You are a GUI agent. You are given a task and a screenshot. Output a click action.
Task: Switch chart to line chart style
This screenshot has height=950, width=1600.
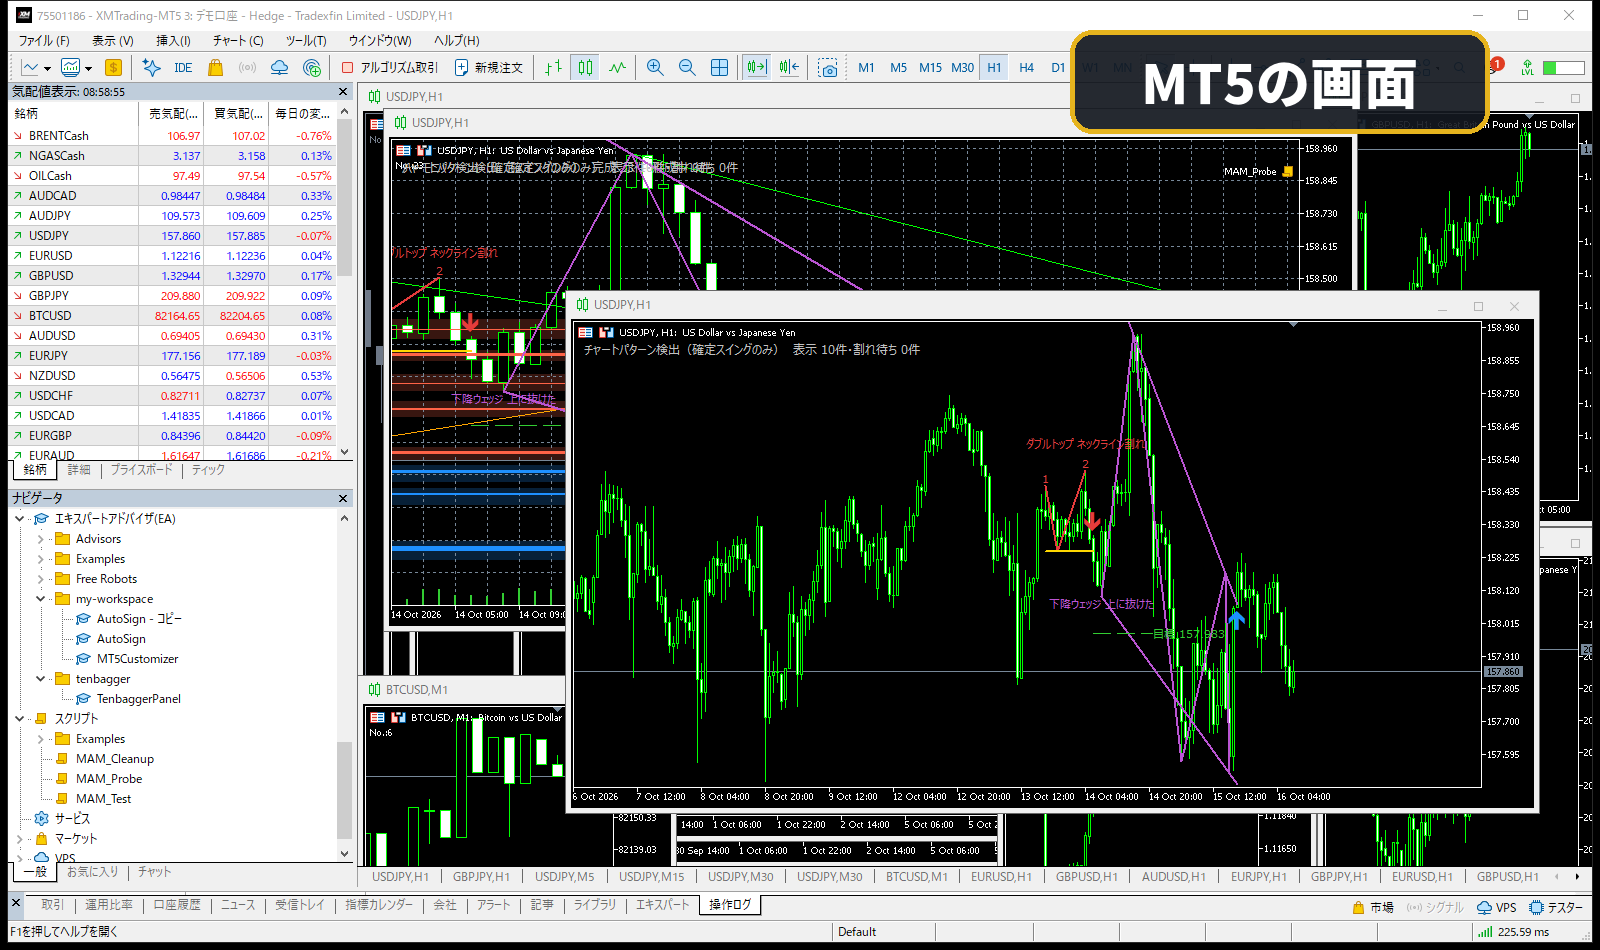click(617, 68)
